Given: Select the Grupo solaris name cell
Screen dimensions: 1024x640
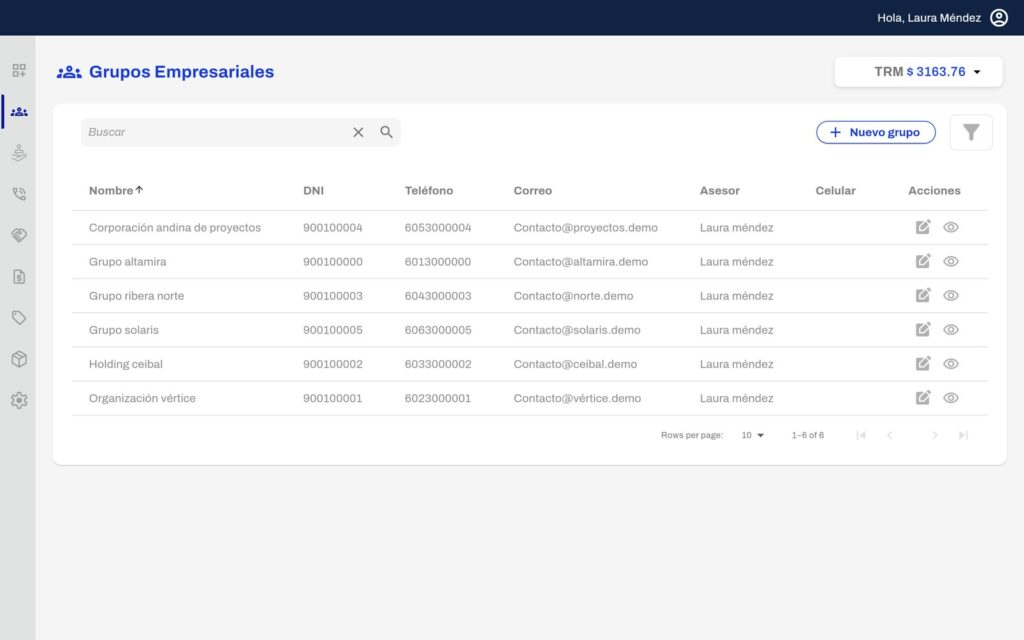Looking at the screenshot, I should [x=123, y=330].
